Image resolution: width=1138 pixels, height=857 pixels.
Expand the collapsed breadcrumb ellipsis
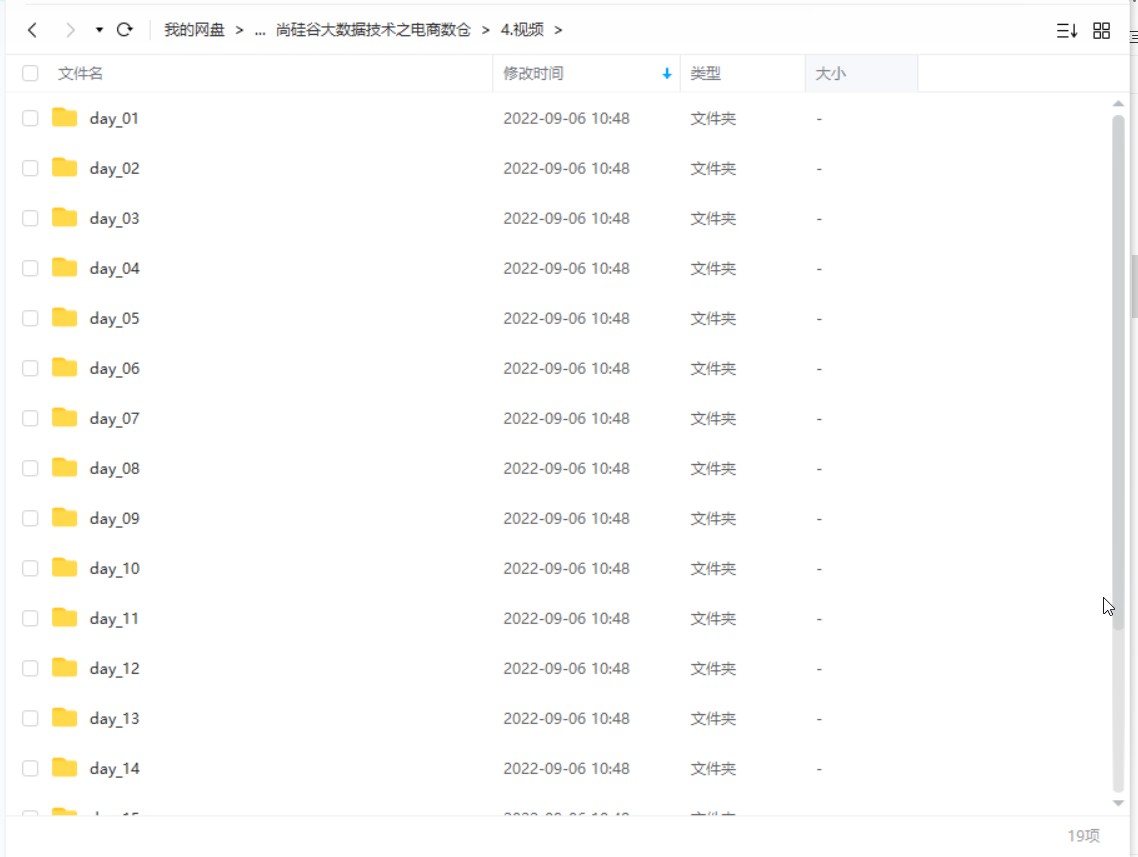(260, 30)
